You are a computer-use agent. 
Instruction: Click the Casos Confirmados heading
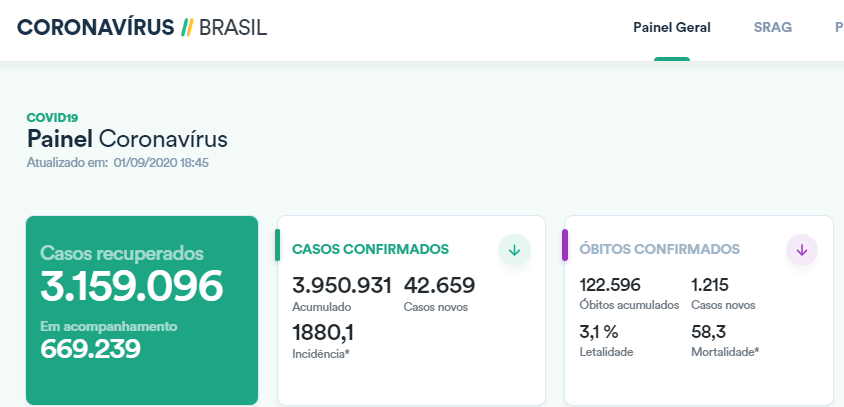(x=370, y=249)
